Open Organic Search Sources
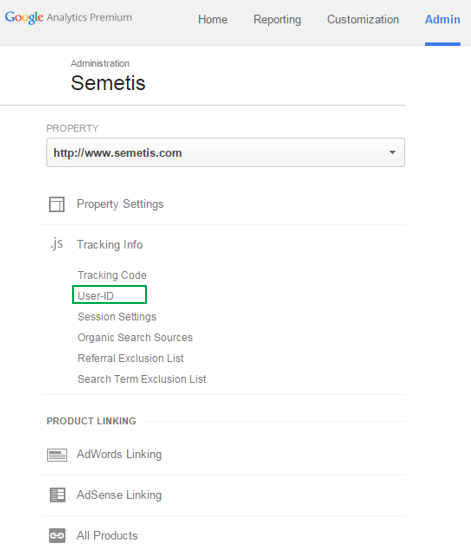This screenshot has width=471, height=554. 135,337
